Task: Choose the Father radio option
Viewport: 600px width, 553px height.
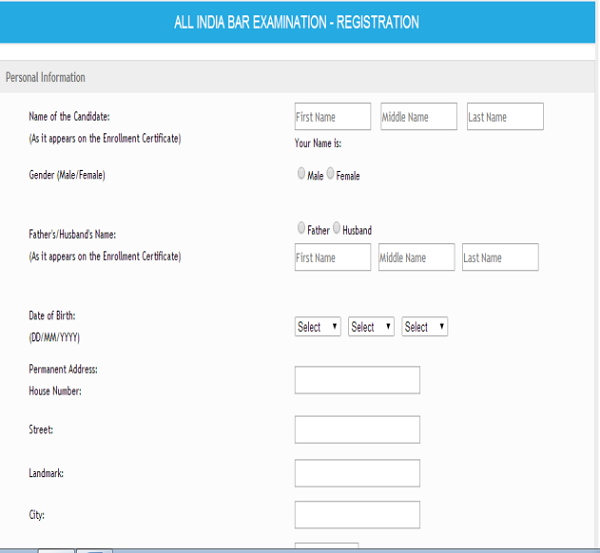Action: pyautogui.click(x=302, y=228)
